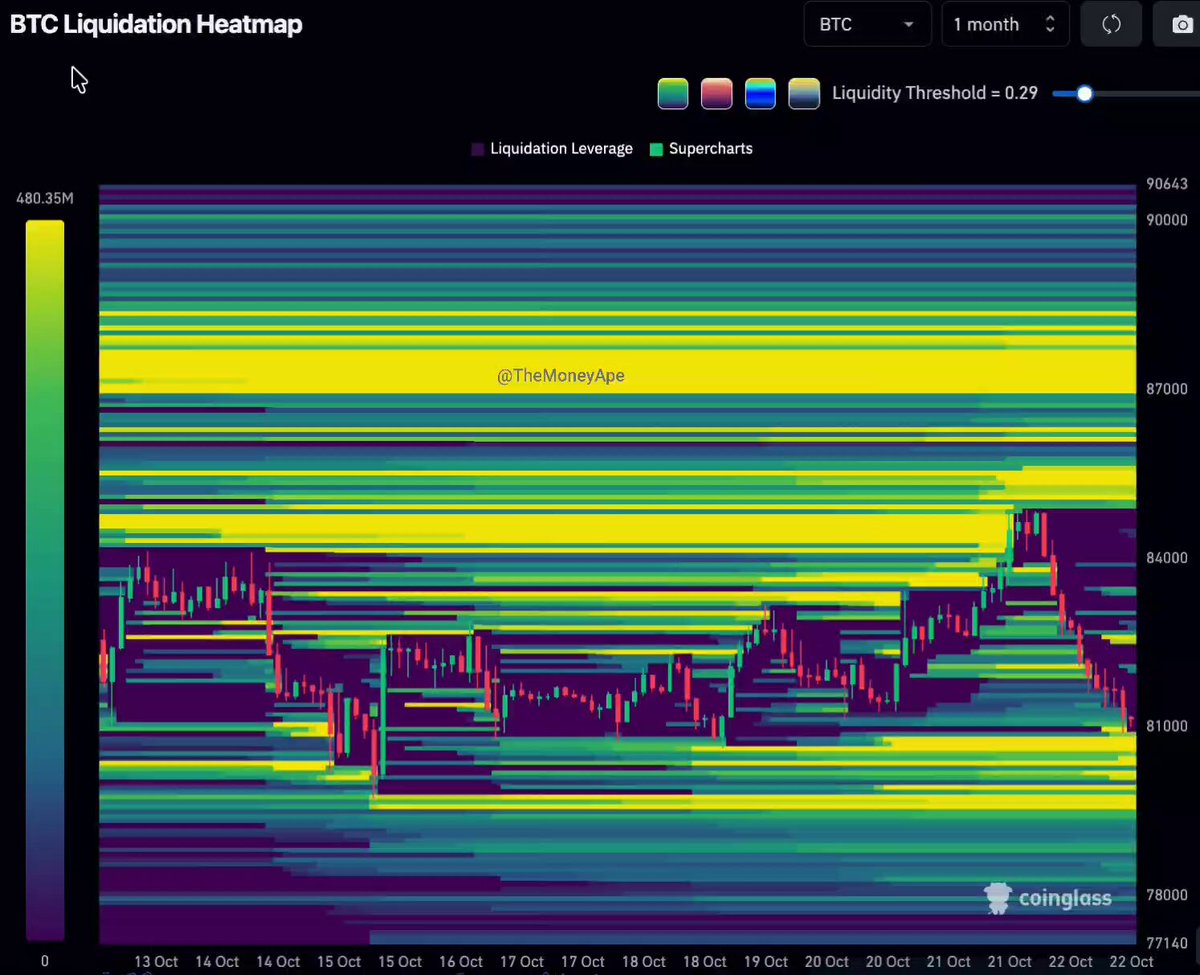The image size is (1200, 975).
Task: Click the 480.35M scale maximum label
Action: [x=45, y=199]
